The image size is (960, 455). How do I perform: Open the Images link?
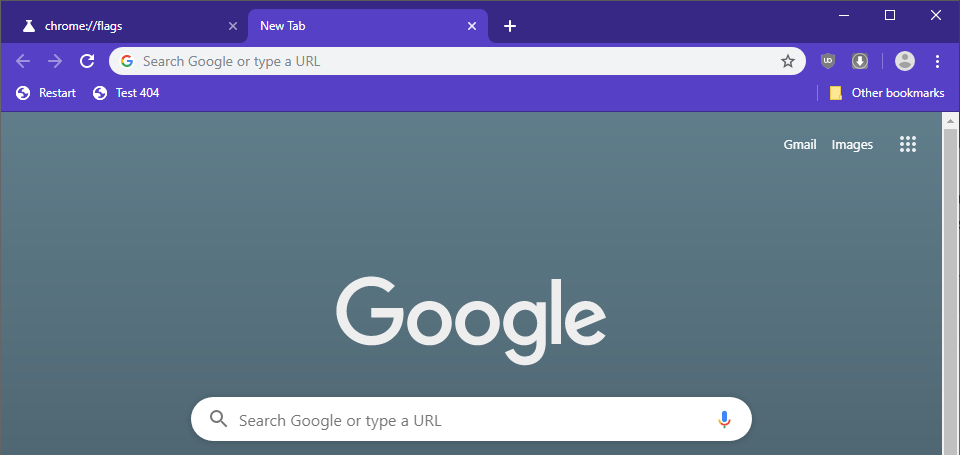pyautogui.click(x=852, y=145)
